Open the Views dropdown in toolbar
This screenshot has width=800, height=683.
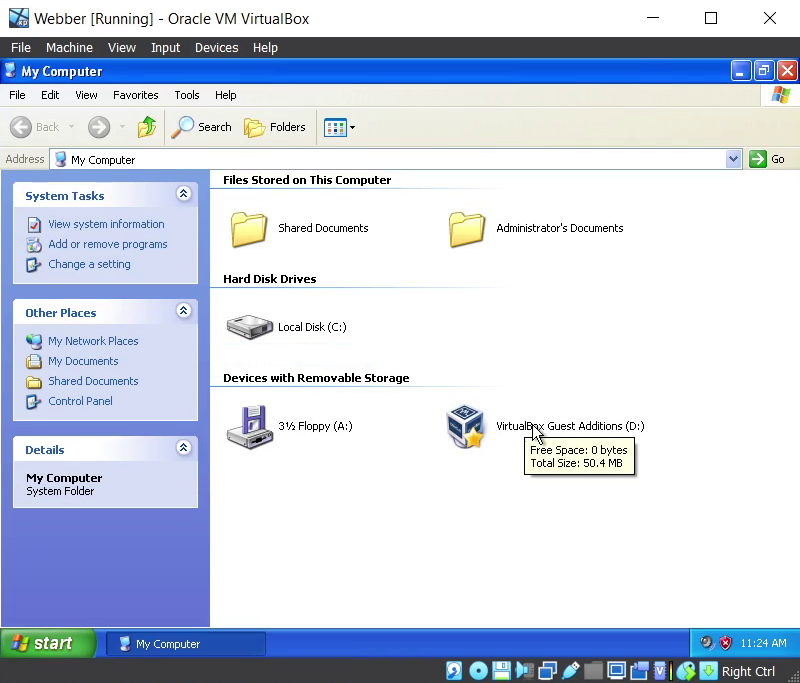[340, 127]
